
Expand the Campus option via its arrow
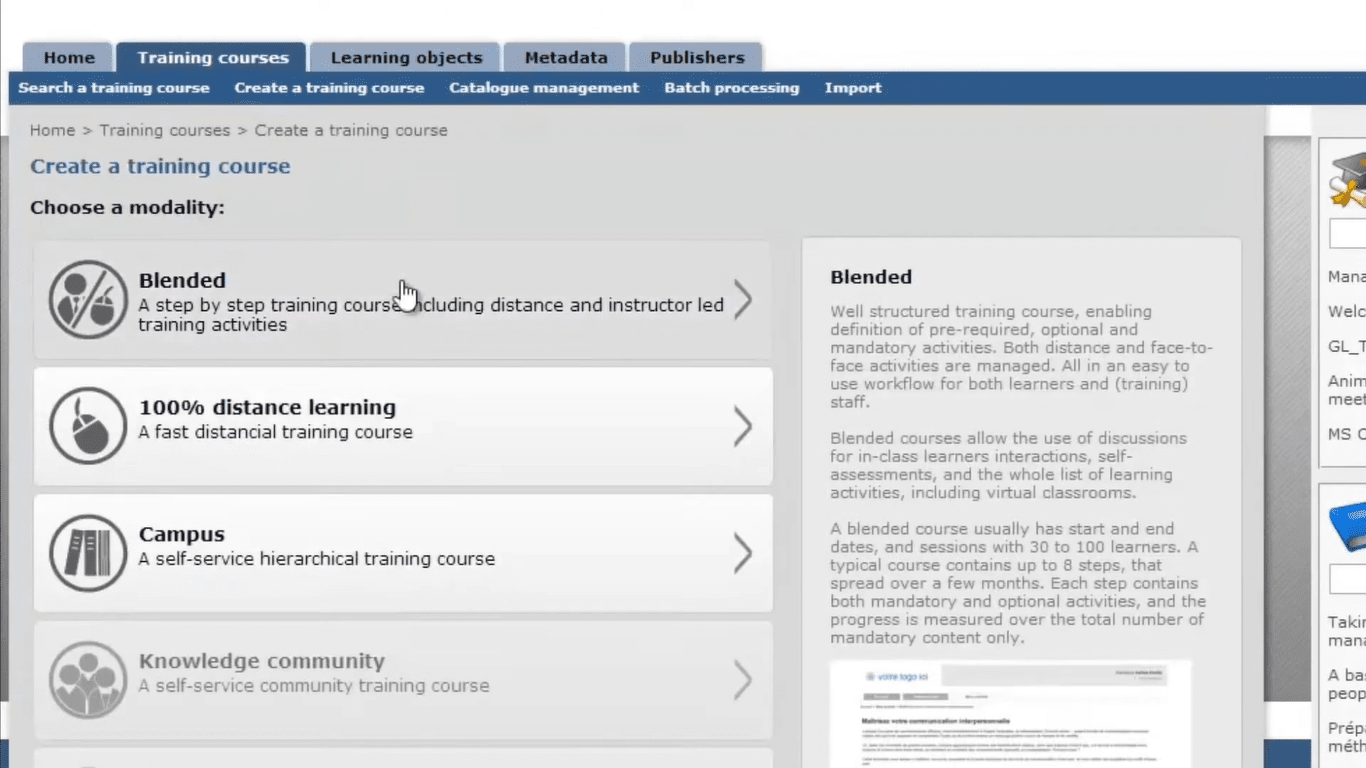[x=743, y=552]
